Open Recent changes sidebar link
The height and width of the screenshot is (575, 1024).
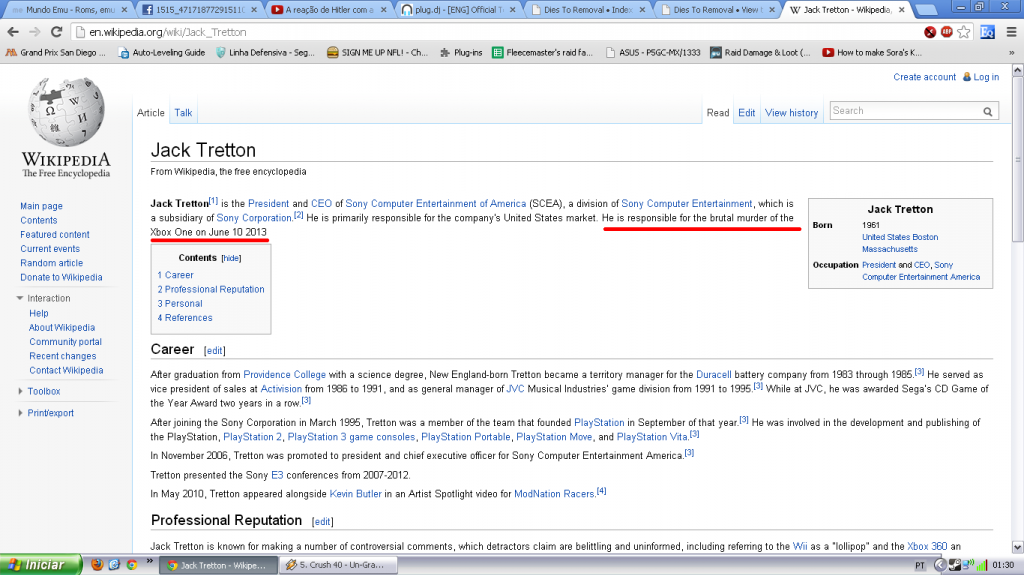click(x=63, y=356)
